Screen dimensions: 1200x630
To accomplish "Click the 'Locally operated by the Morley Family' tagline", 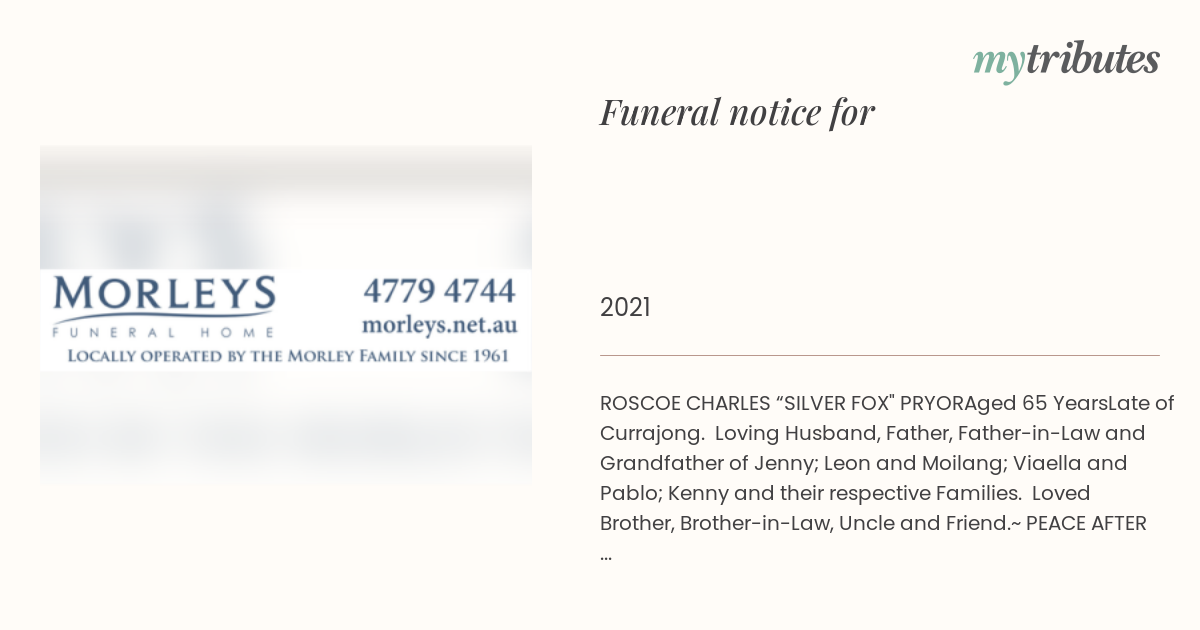I will coord(287,356).
